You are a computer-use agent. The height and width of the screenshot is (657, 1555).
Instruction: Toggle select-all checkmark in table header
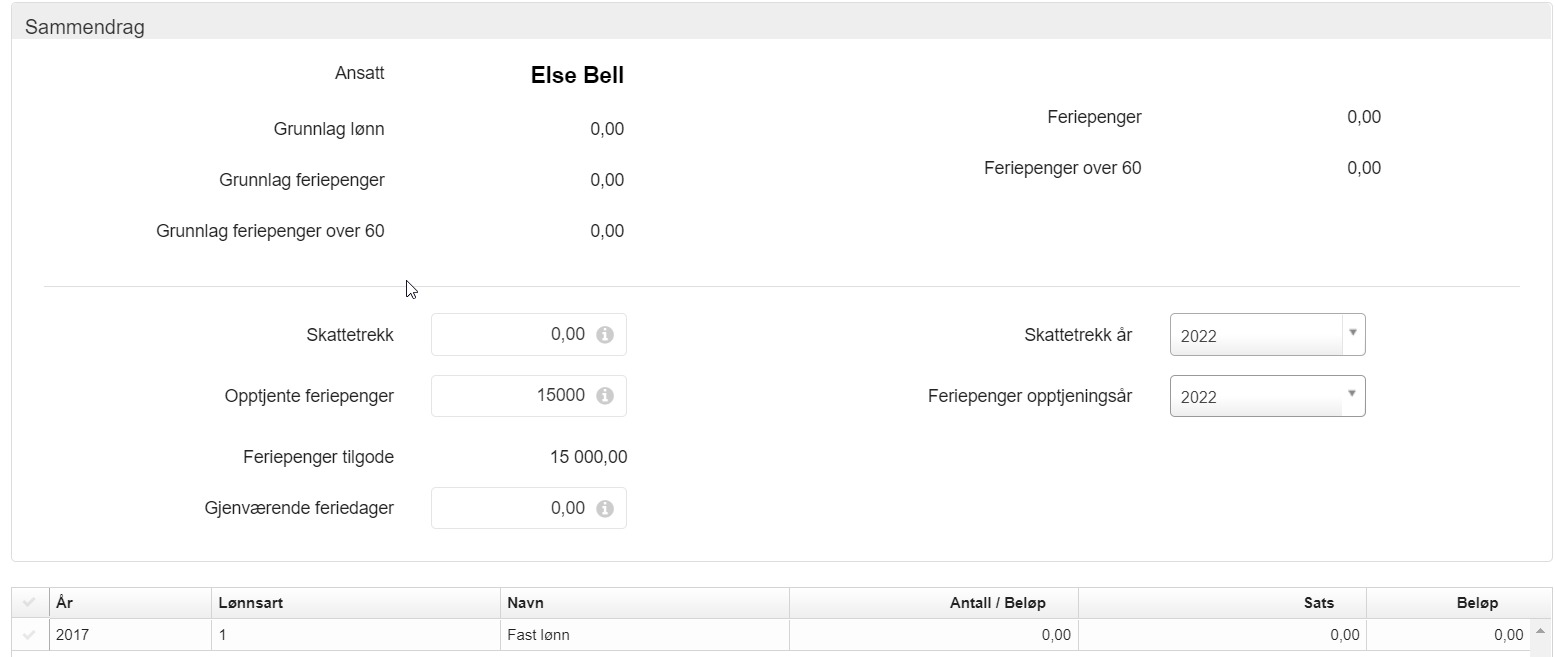pos(29,603)
